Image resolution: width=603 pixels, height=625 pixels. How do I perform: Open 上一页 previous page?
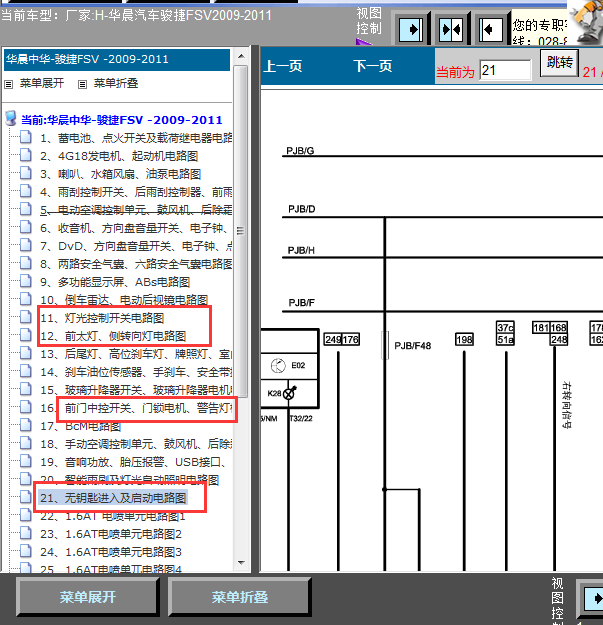coord(283,66)
